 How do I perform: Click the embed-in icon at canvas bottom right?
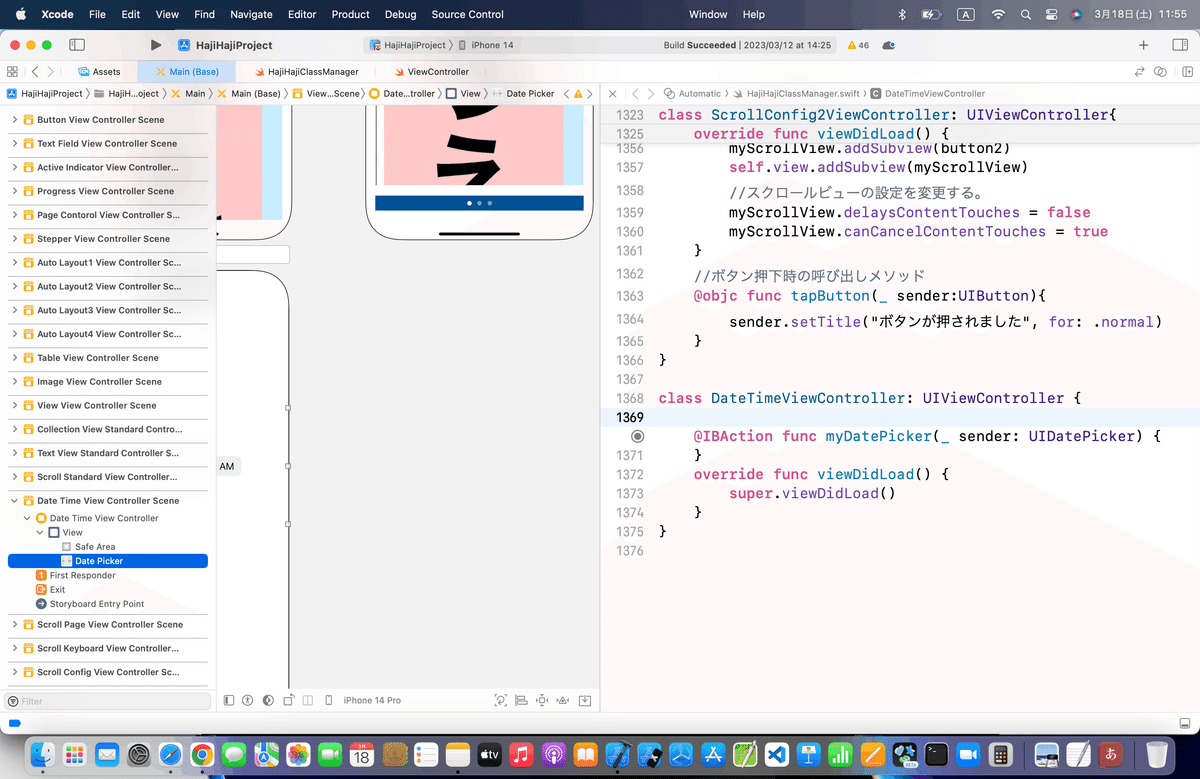[585, 700]
